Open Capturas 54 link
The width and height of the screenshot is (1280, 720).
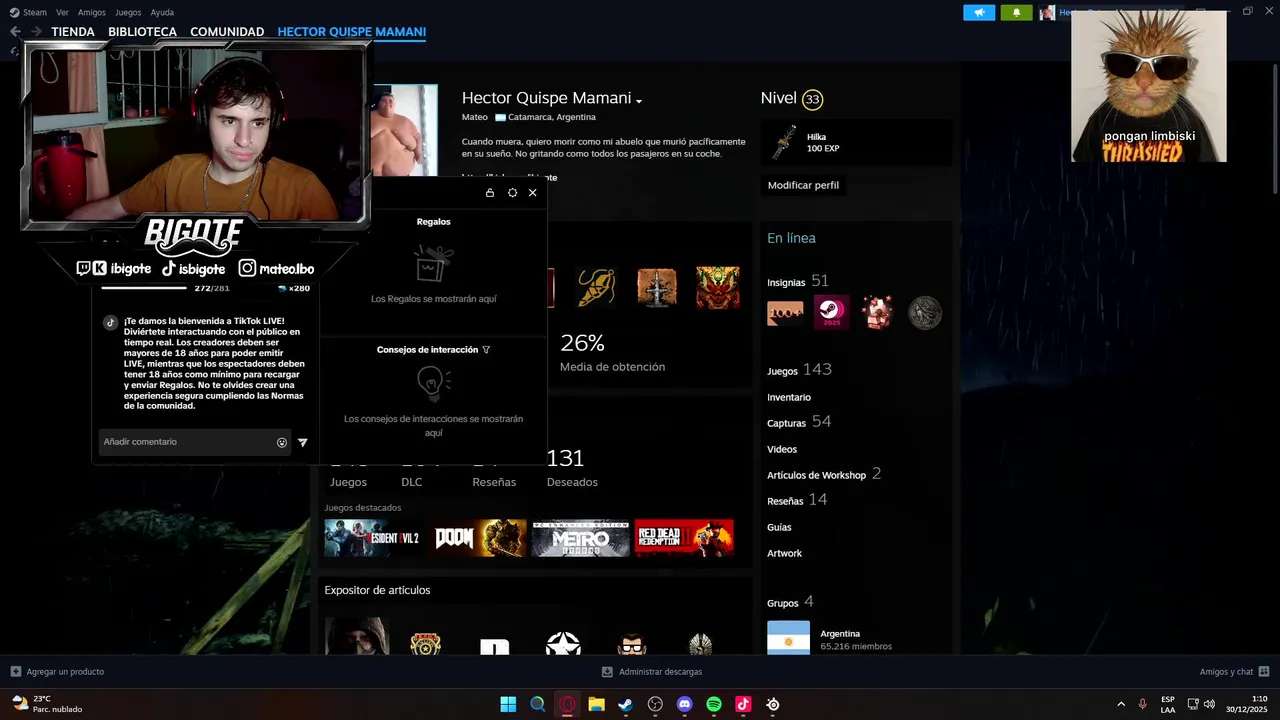(x=799, y=422)
